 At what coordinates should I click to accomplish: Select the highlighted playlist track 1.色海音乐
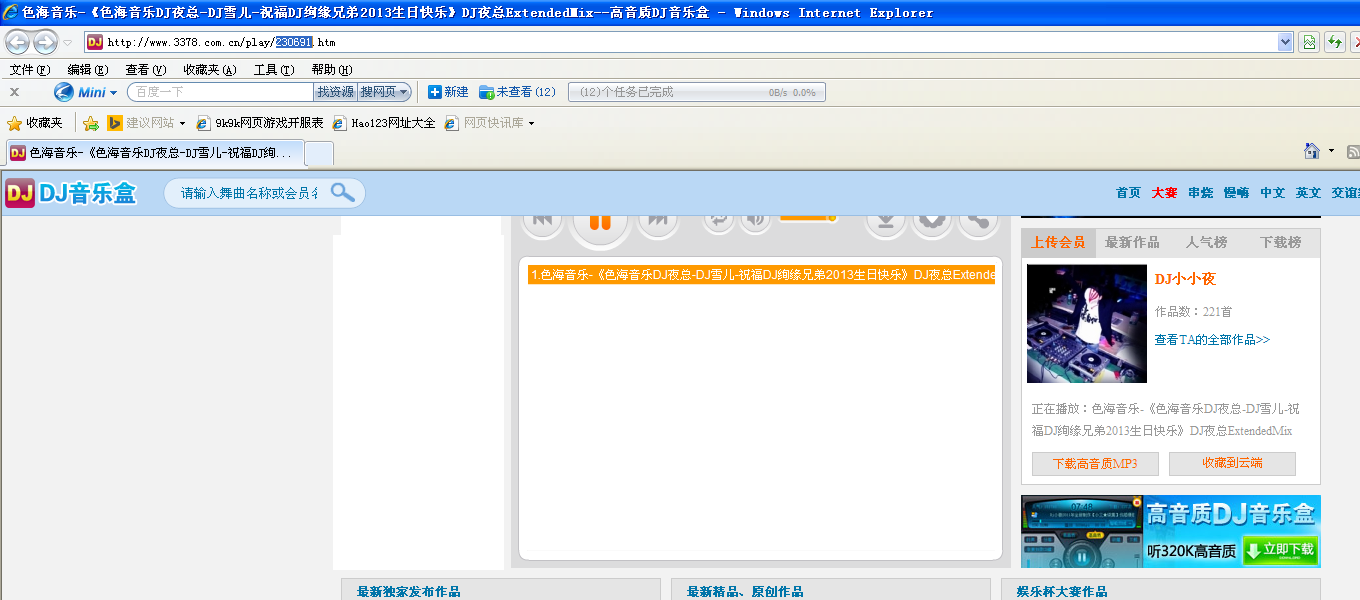[762, 275]
